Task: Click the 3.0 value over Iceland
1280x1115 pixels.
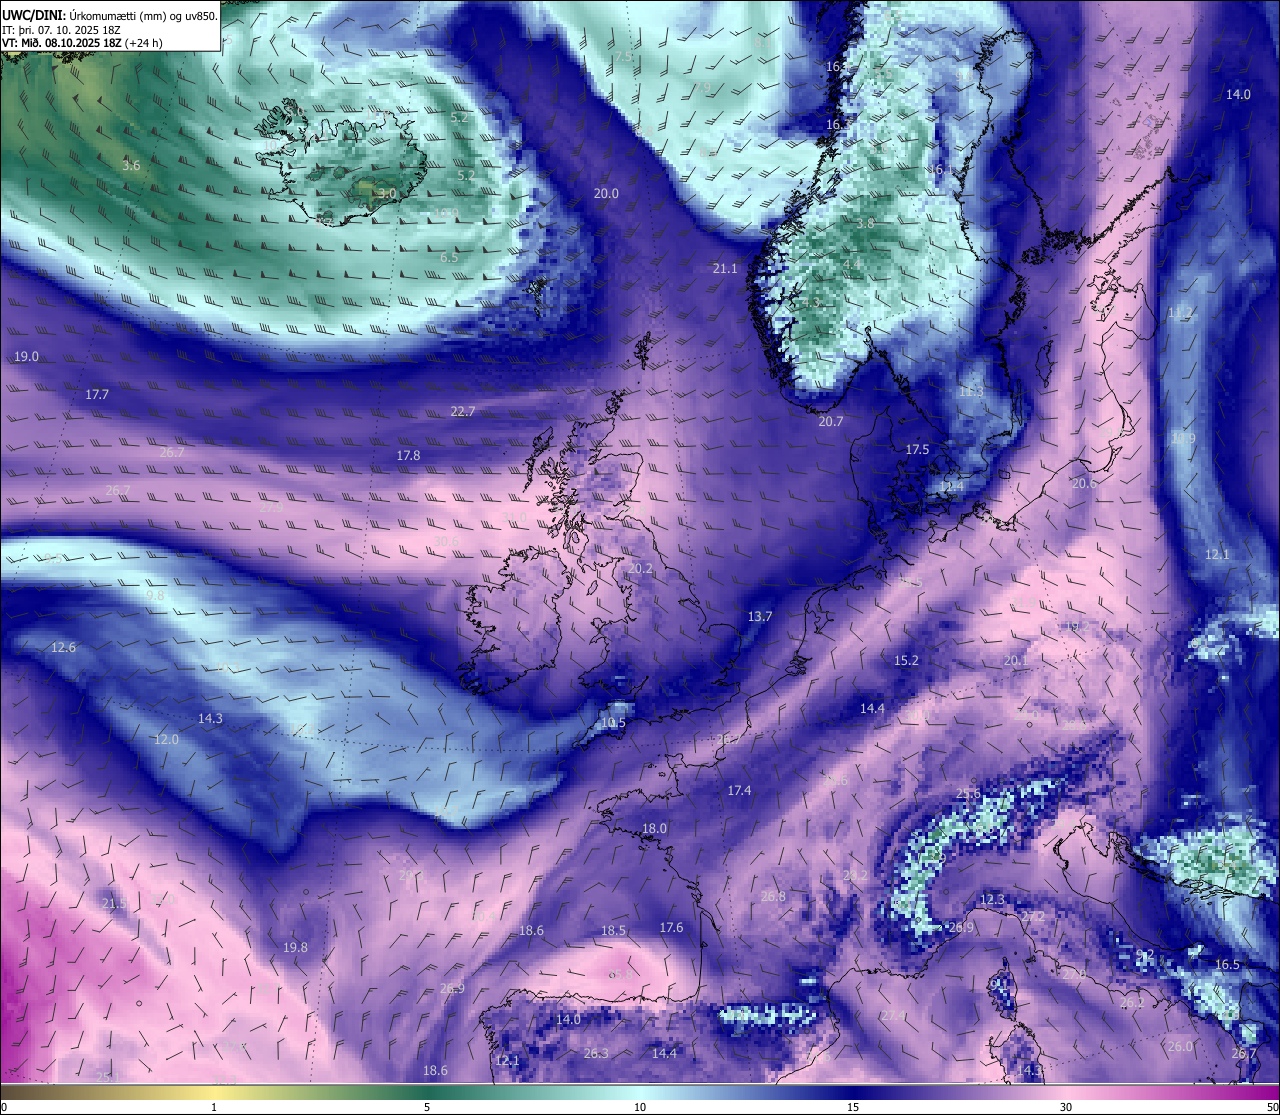Action: tap(387, 193)
